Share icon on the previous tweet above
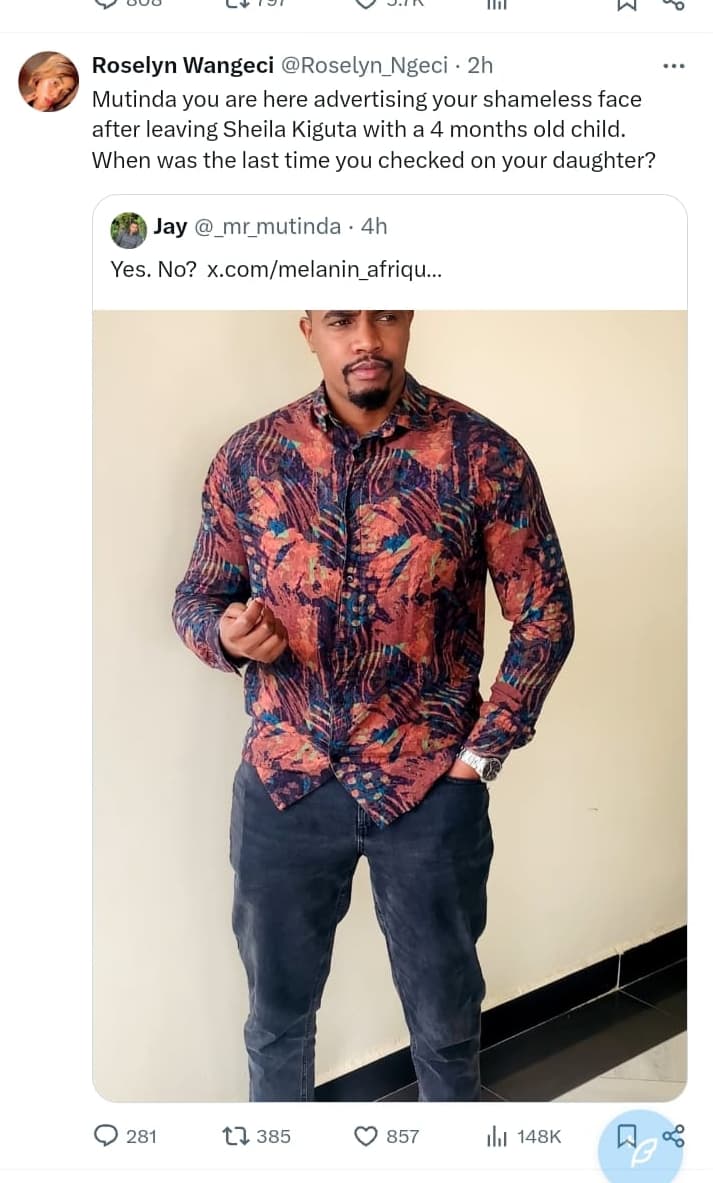 (x=673, y=5)
